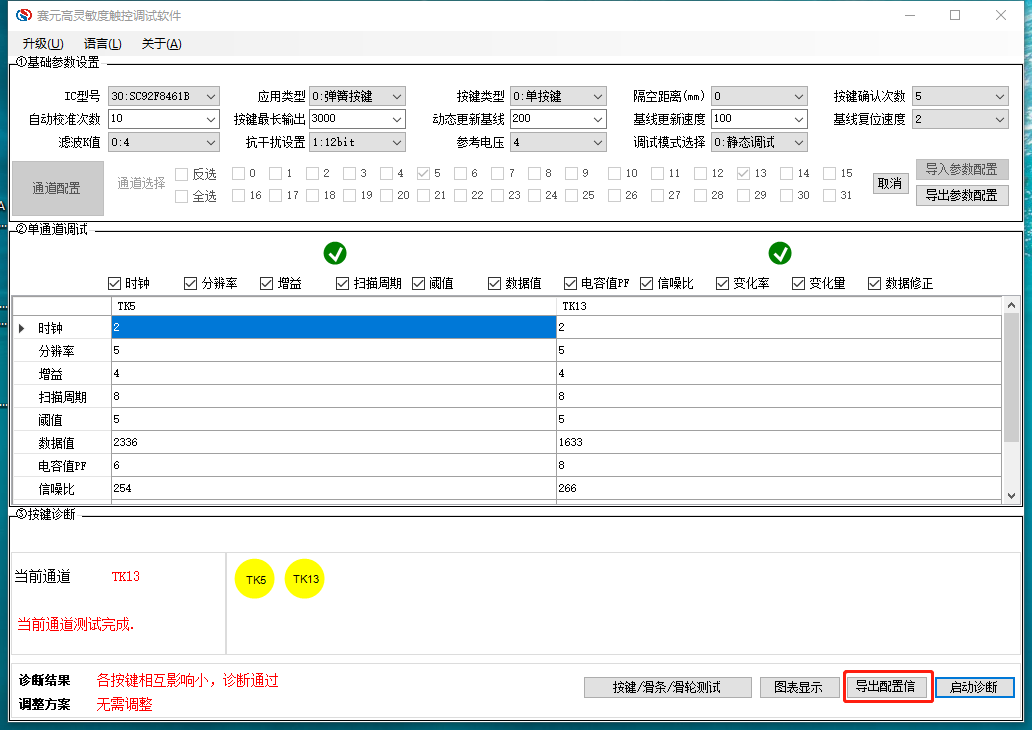This screenshot has height=730, width=1032.
Task: Toggle the 信噪比 checkbox
Action: [646, 284]
